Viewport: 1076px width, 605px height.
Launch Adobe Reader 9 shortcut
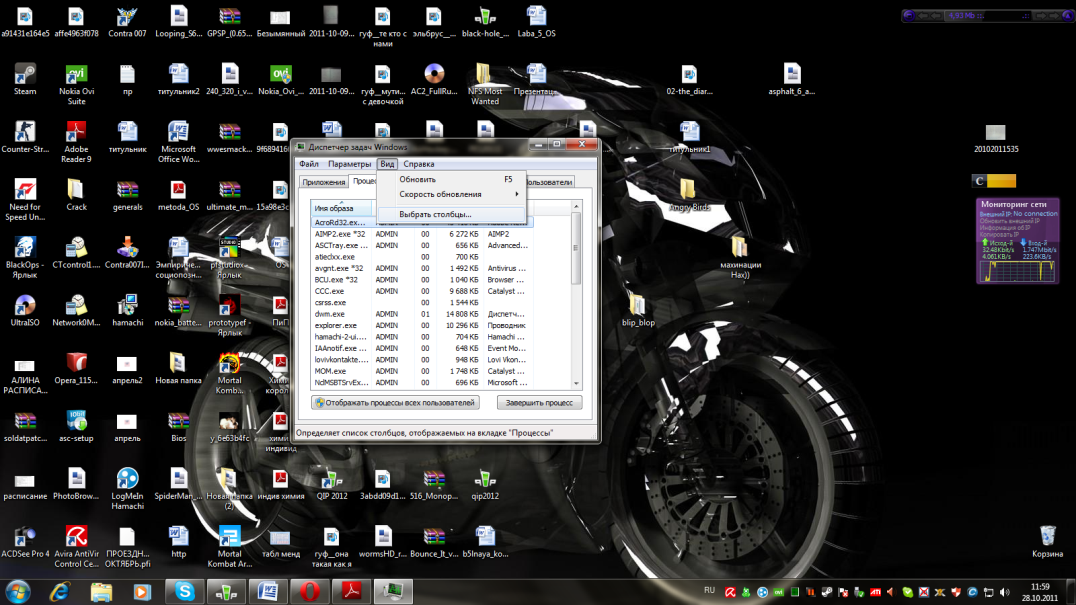76,142
